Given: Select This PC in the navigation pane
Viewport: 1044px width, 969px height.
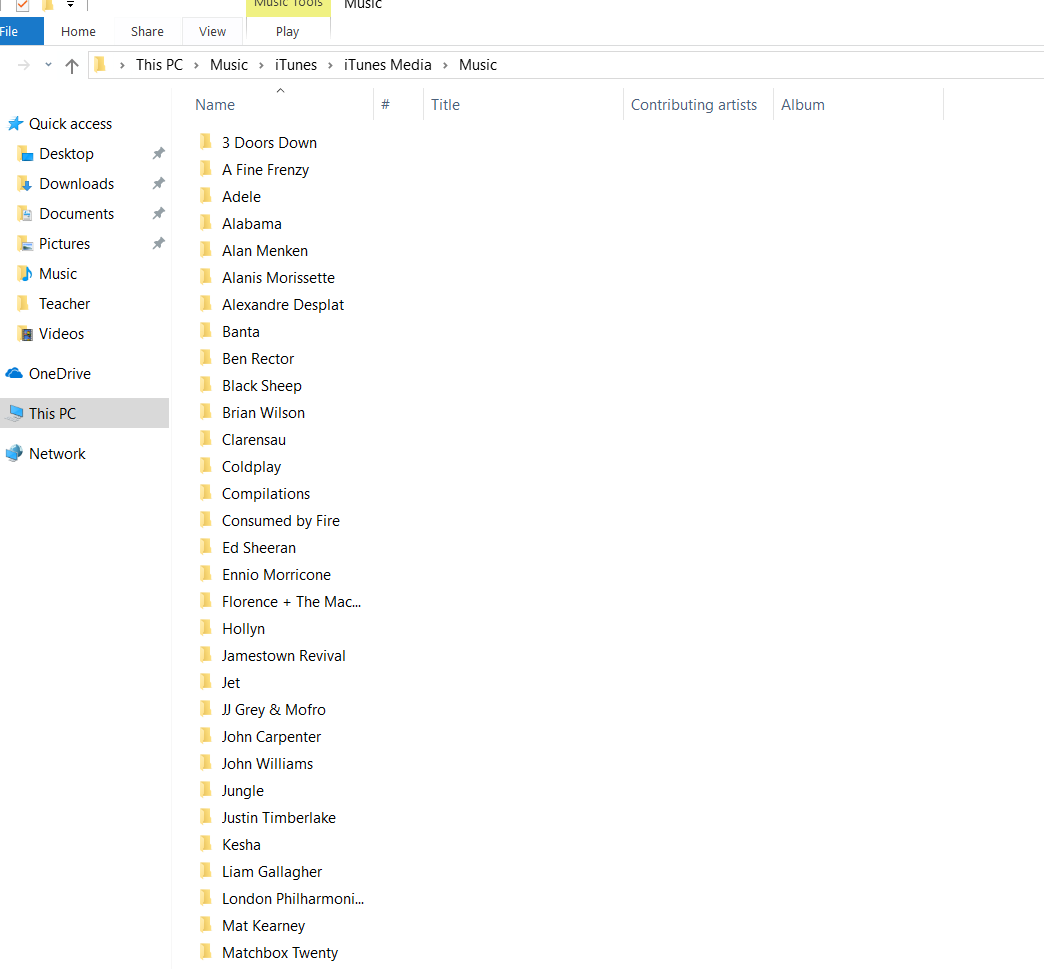Looking at the screenshot, I should point(52,414).
